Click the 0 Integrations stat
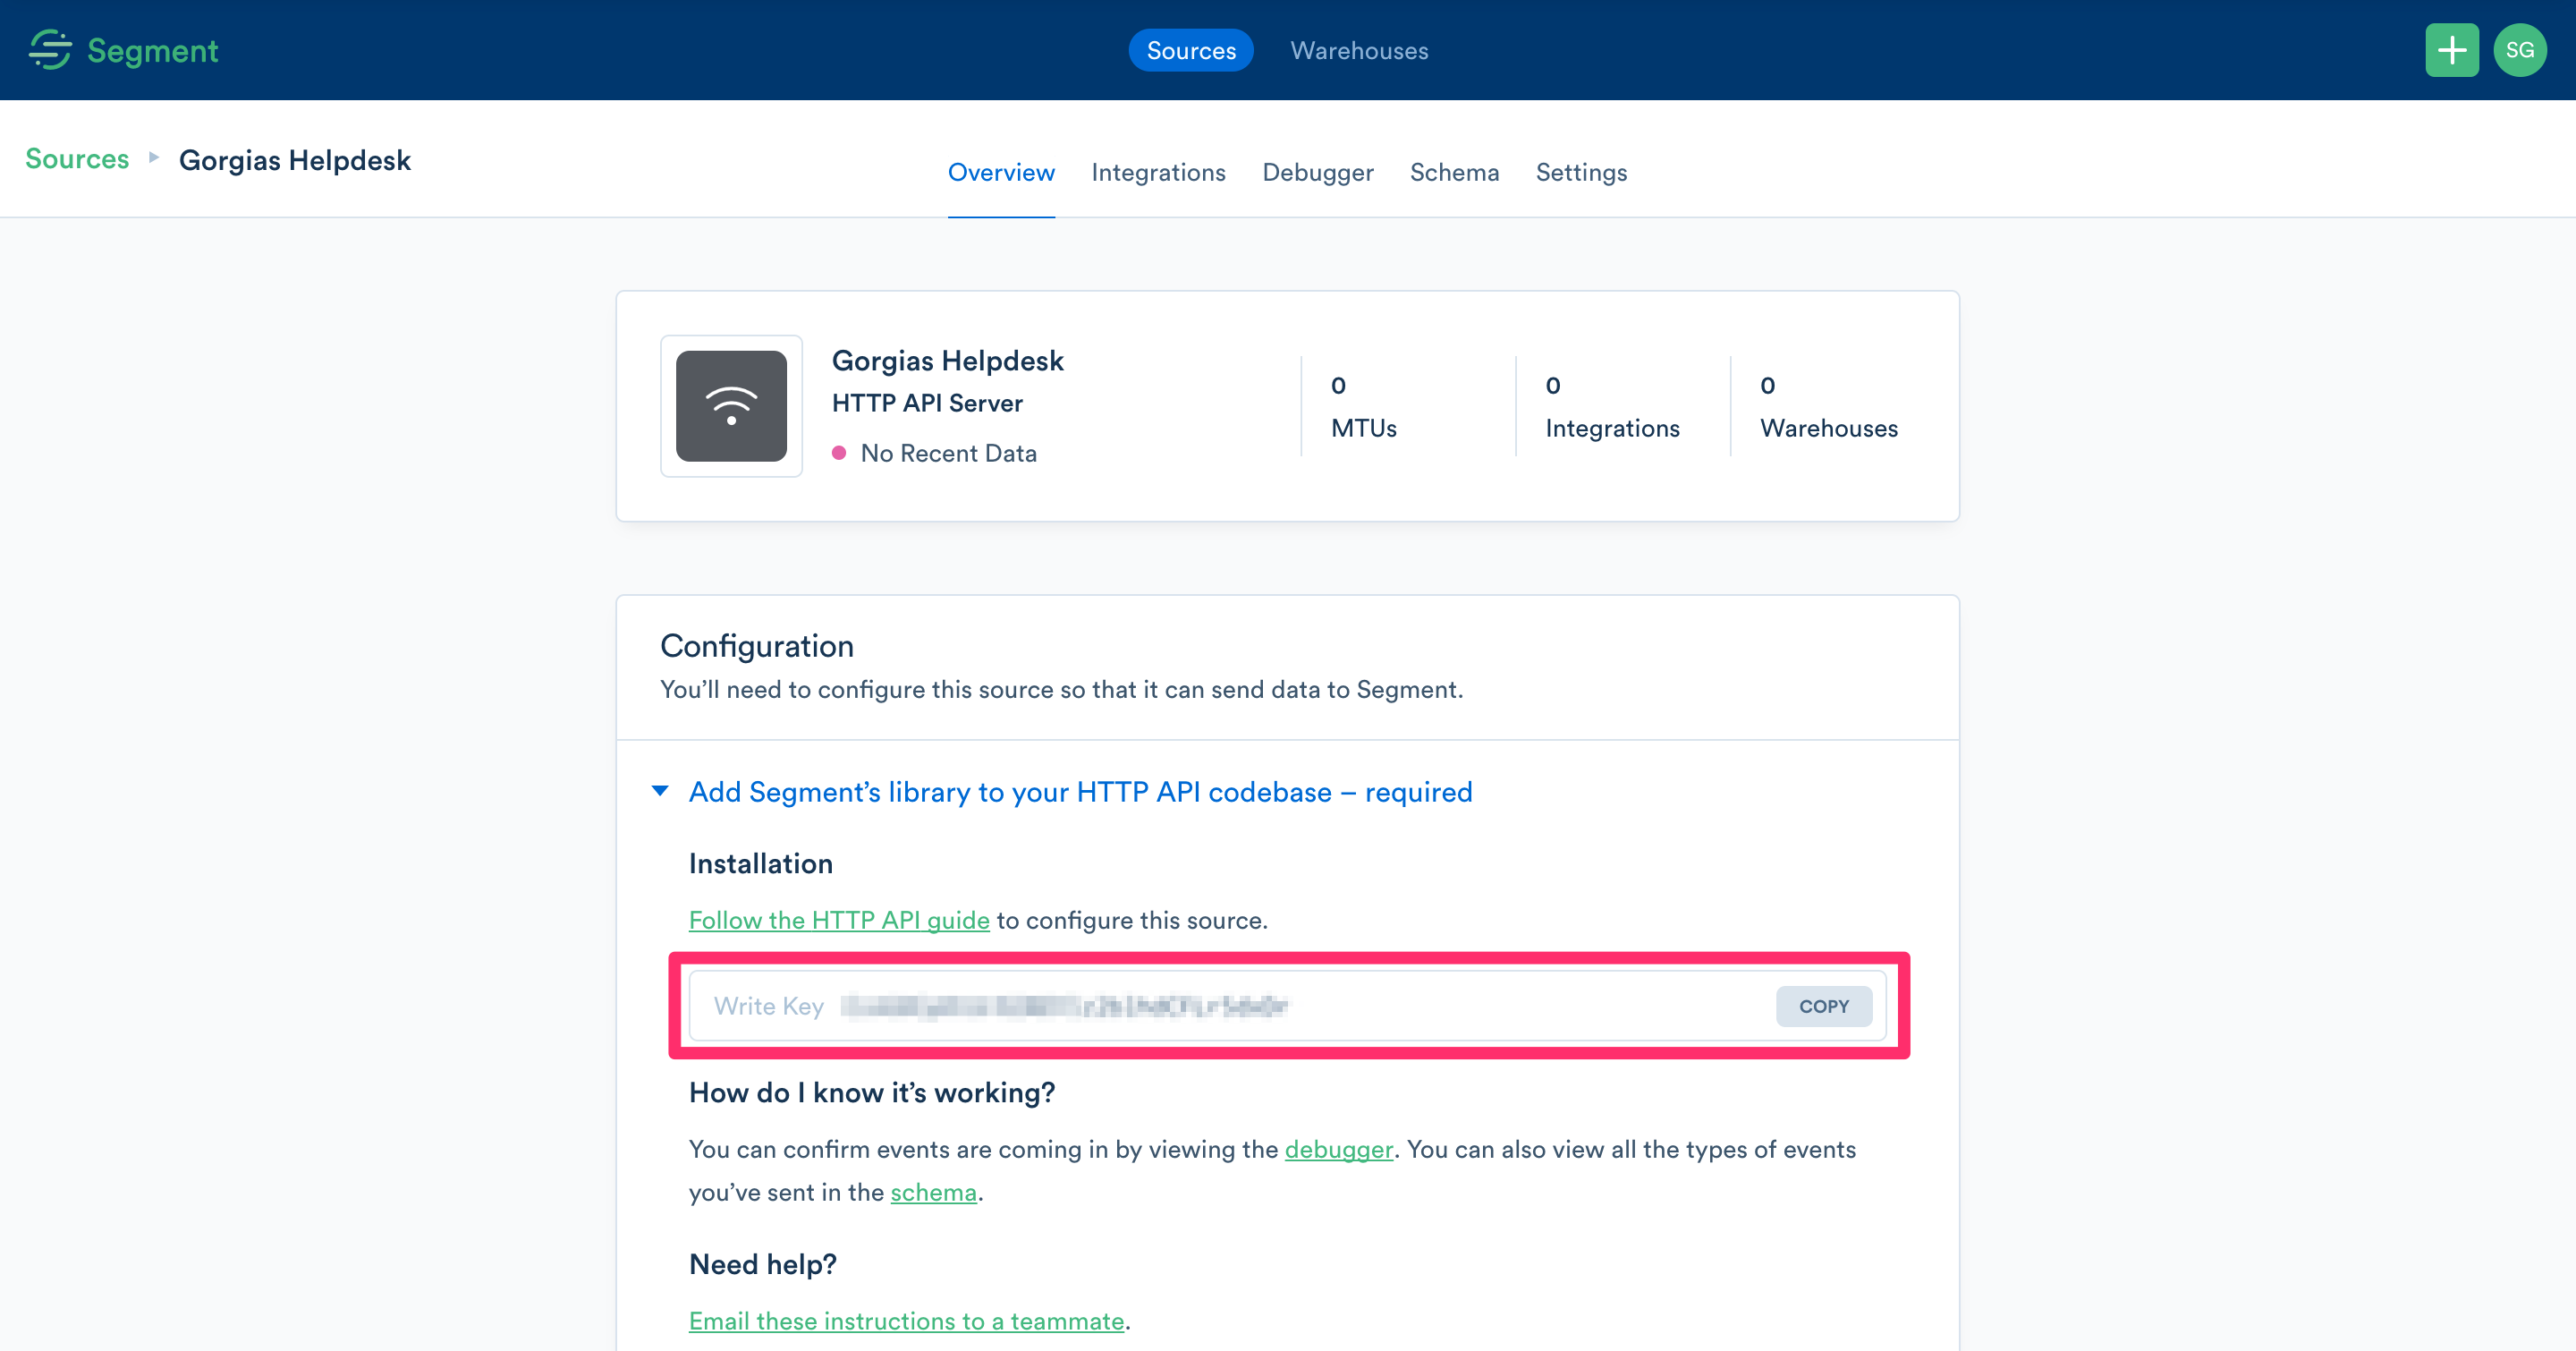The width and height of the screenshot is (2576, 1351). [1612, 406]
